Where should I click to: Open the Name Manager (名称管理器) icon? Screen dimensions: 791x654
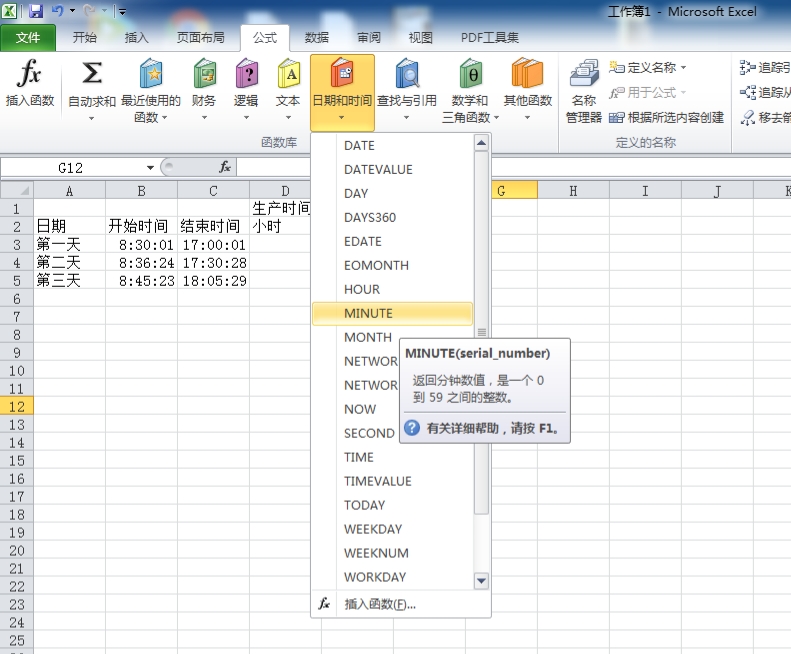coord(584,75)
